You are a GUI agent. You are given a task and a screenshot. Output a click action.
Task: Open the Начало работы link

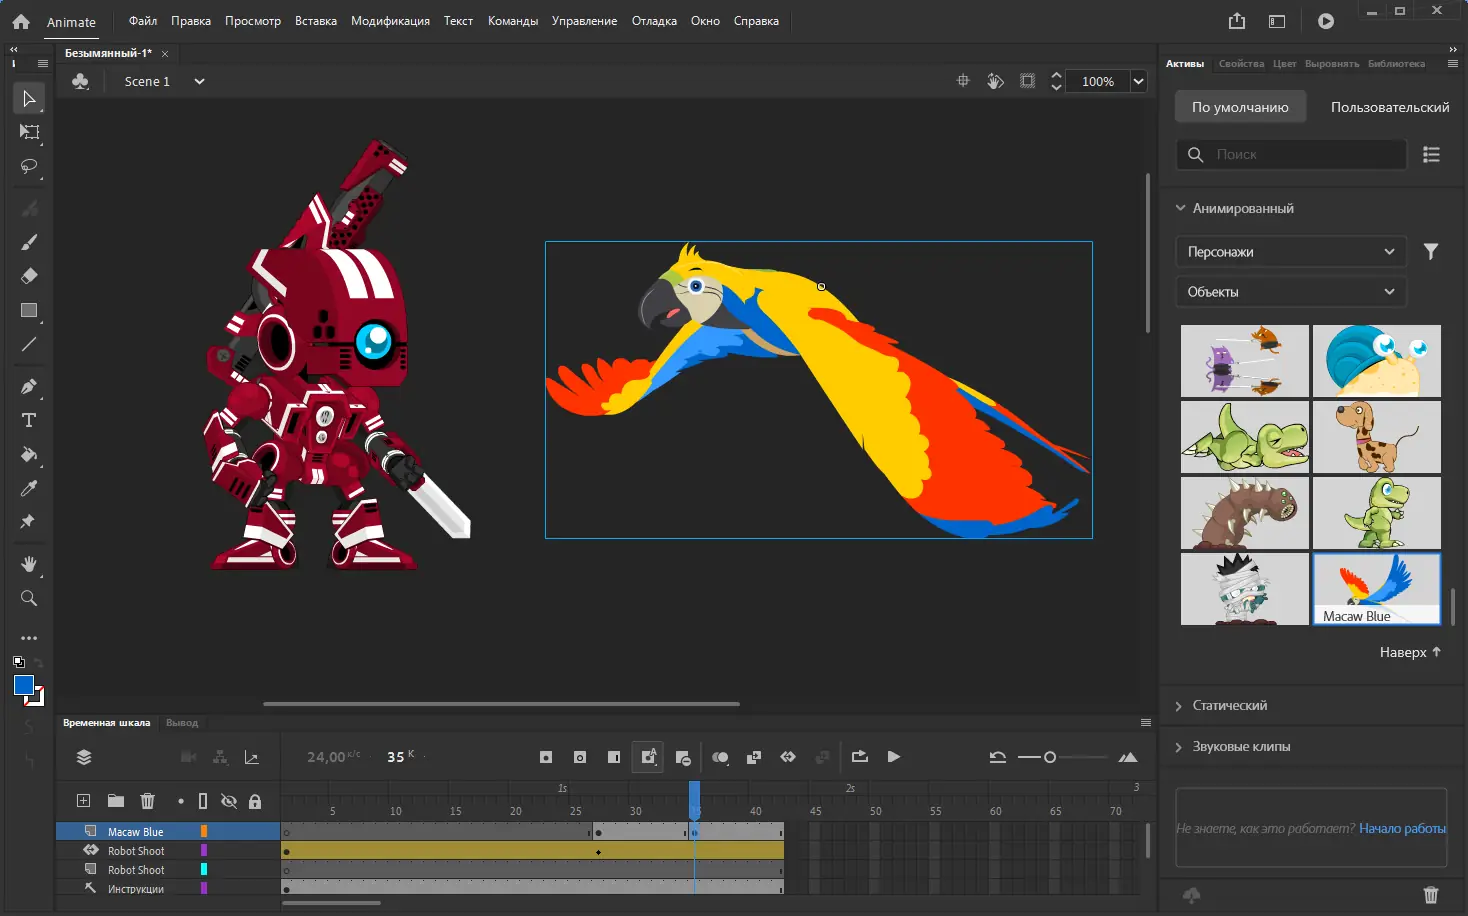pos(1402,828)
